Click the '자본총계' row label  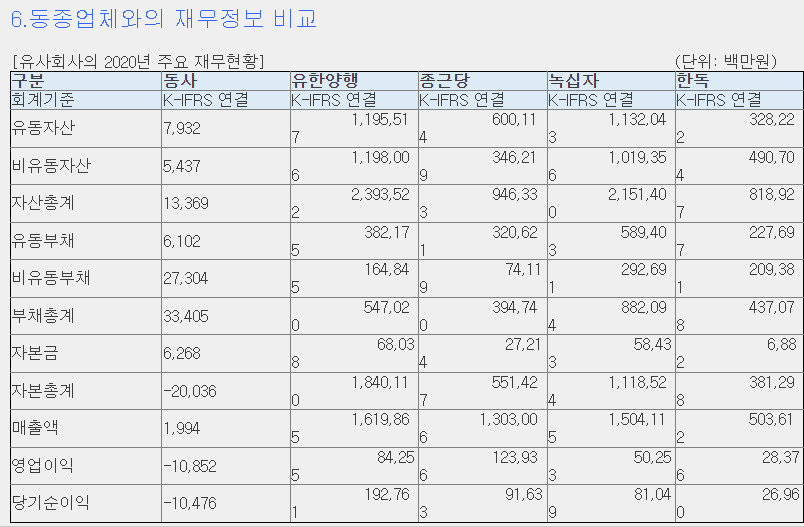(43, 391)
